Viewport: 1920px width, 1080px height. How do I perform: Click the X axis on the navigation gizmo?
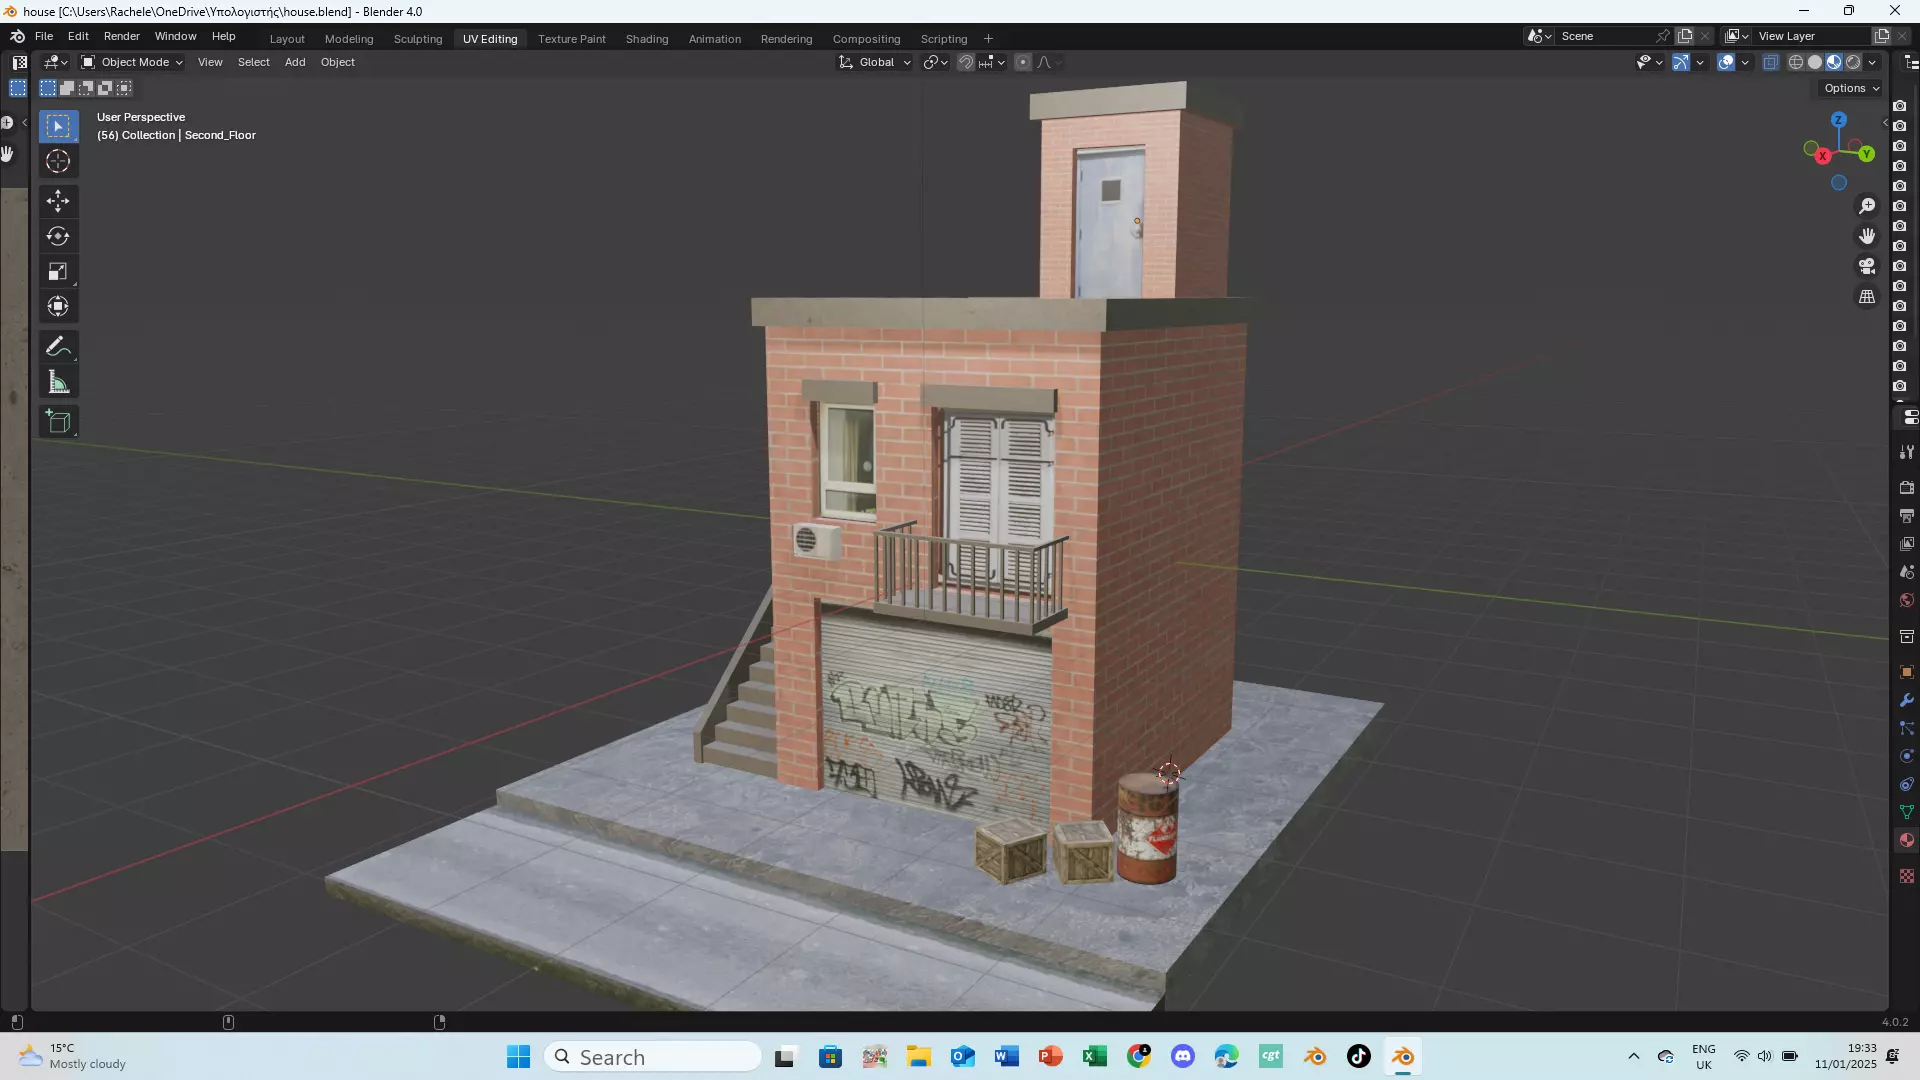click(1823, 156)
